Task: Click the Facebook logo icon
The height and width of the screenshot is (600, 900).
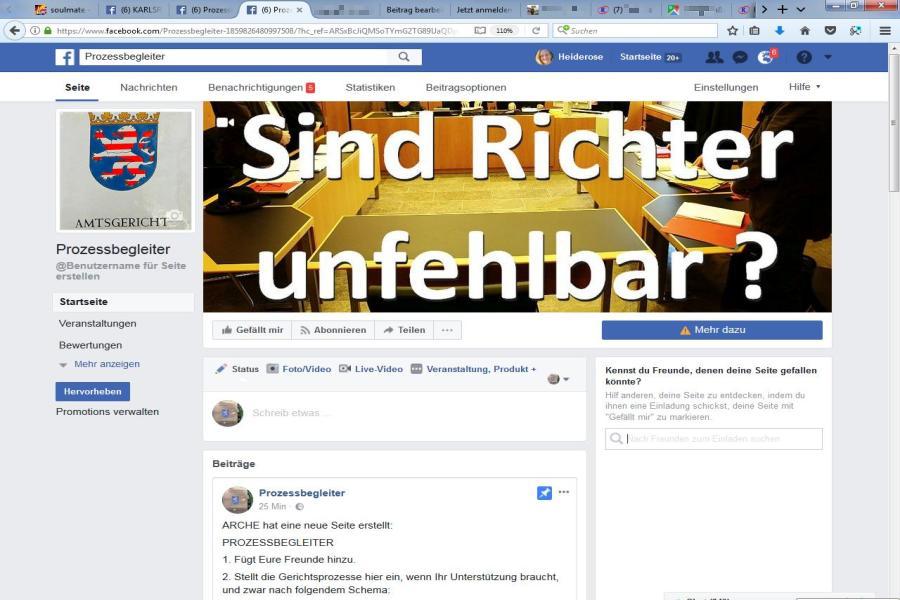Action: (x=65, y=57)
